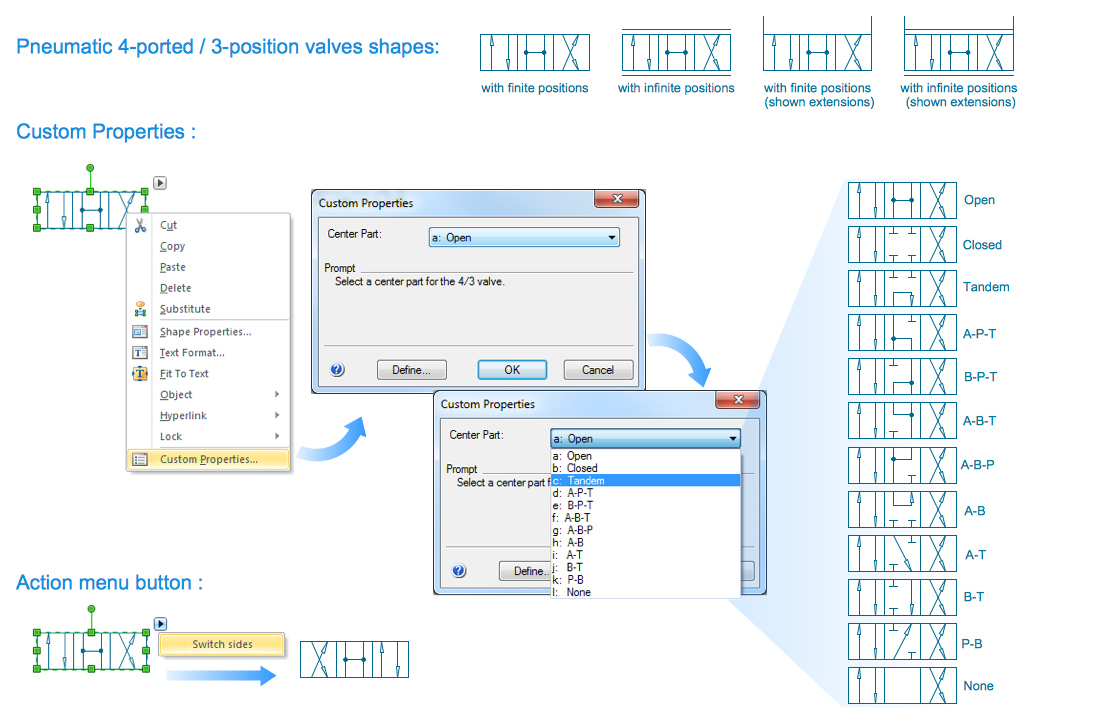
Task: Choose Fit To Text menu entry
Action: [x=209, y=373]
